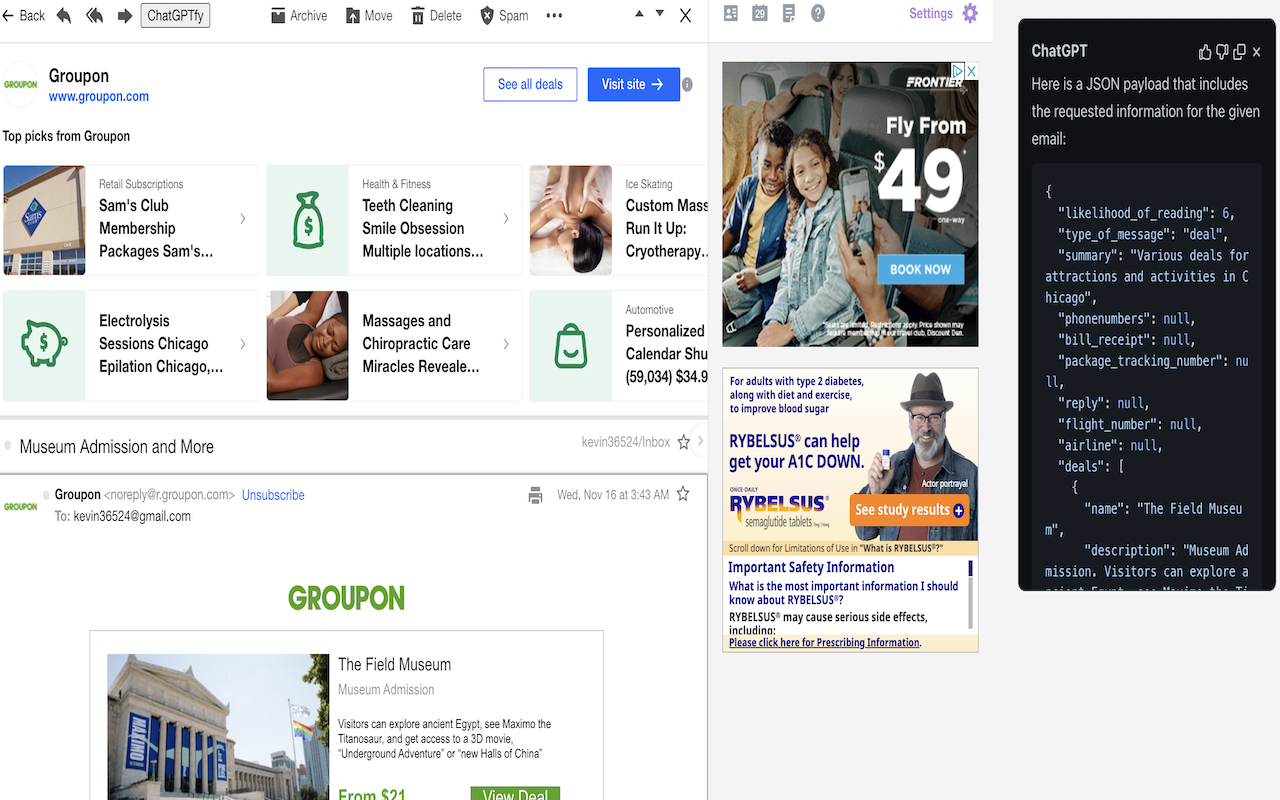Click the Rybelsus safety information scrollbar
1280x800 pixels.
pyautogui.click(x=970, y=594)
